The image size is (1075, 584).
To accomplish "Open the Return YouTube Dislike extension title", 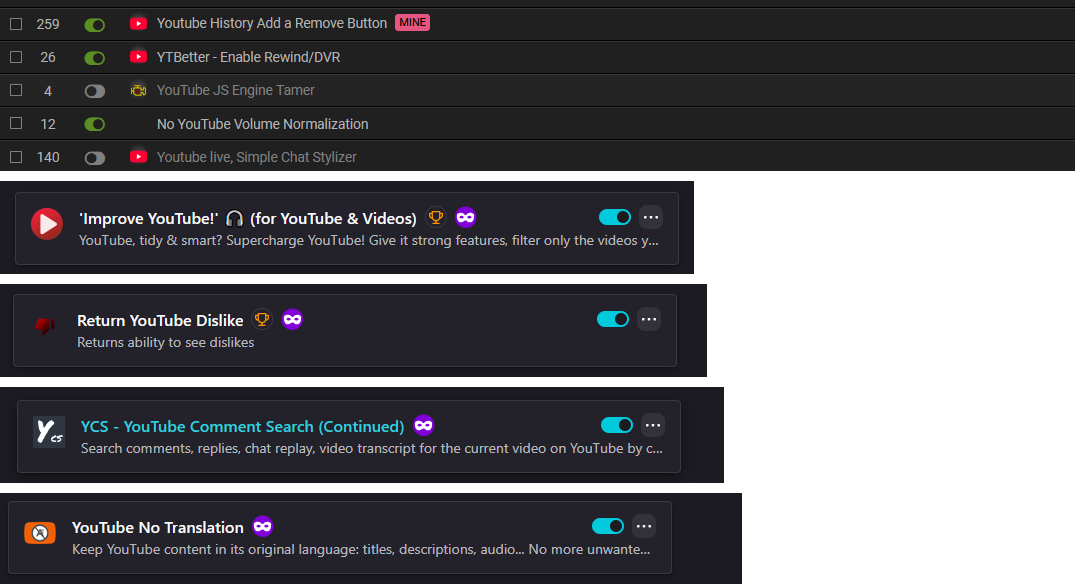I will (x=160, y=320).
